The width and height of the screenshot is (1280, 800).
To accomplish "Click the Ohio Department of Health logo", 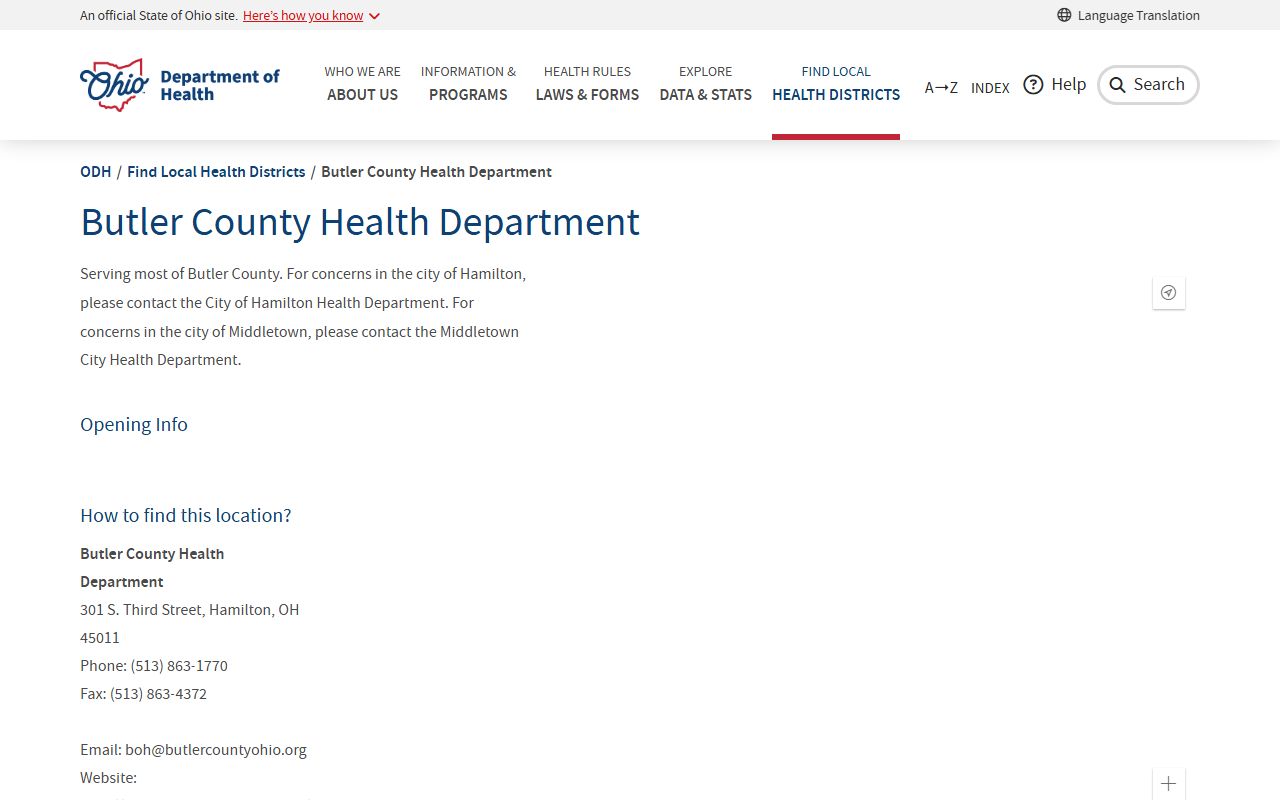I will pos(180,85).
